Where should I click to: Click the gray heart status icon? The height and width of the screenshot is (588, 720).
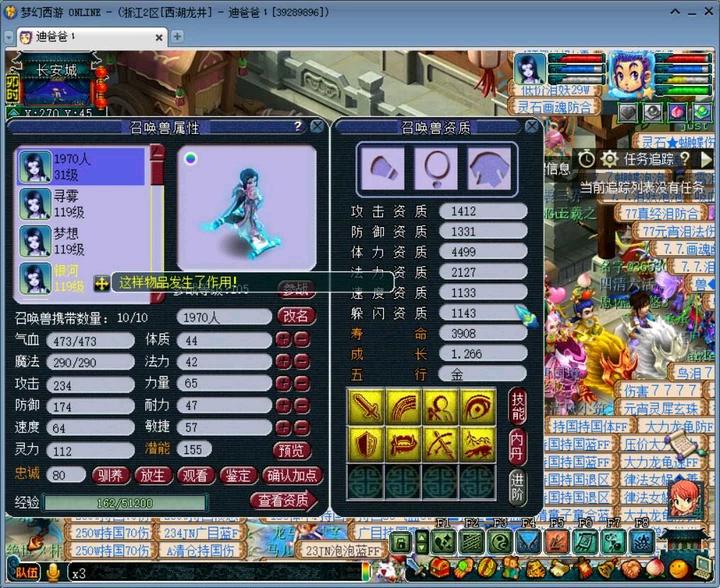pyautogui.click(x=629, y=112)
